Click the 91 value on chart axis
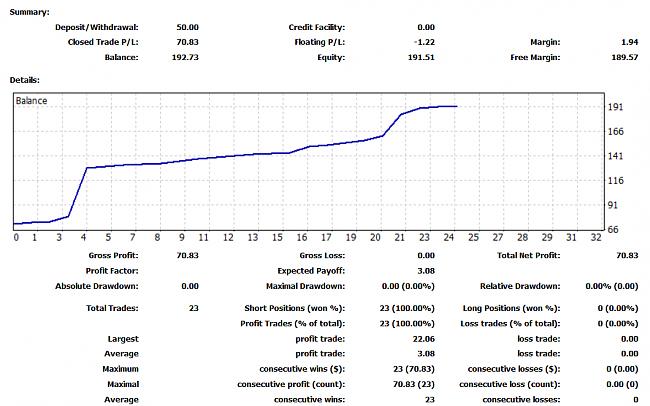 pos(613,205)
